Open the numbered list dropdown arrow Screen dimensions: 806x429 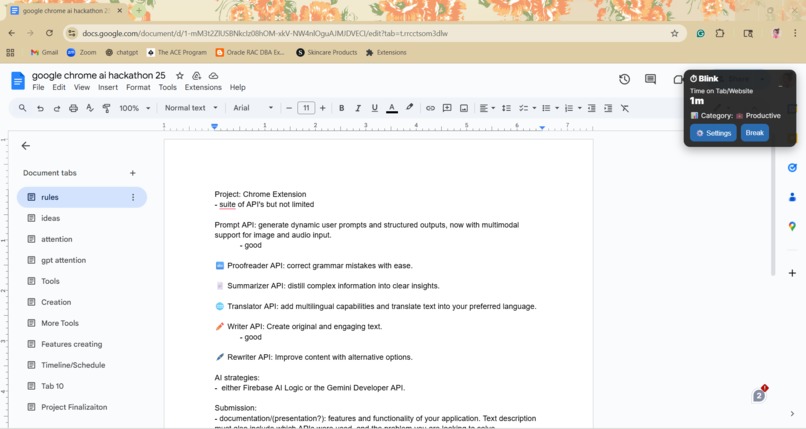tap(579, 108)
